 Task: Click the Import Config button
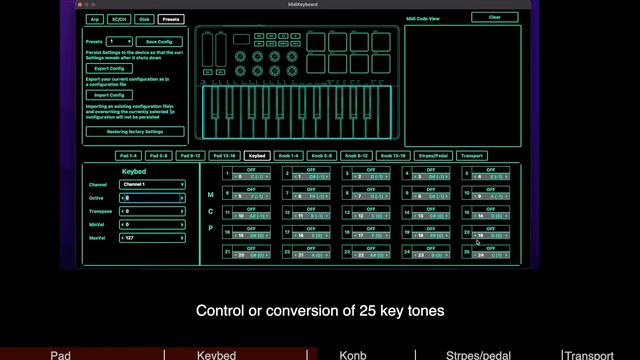click(x=109, y=95)
